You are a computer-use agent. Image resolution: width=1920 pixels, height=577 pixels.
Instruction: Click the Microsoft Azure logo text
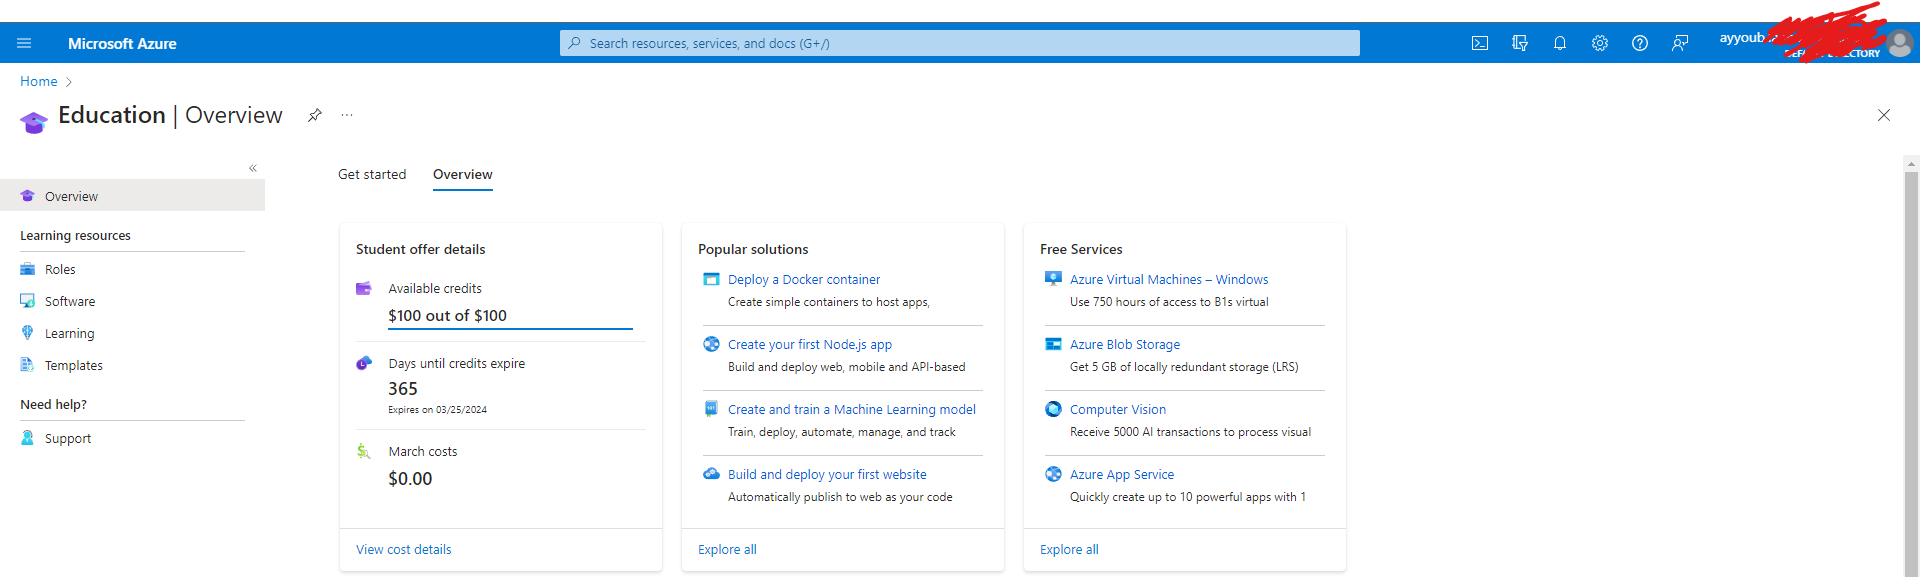[x=122, y=43]
